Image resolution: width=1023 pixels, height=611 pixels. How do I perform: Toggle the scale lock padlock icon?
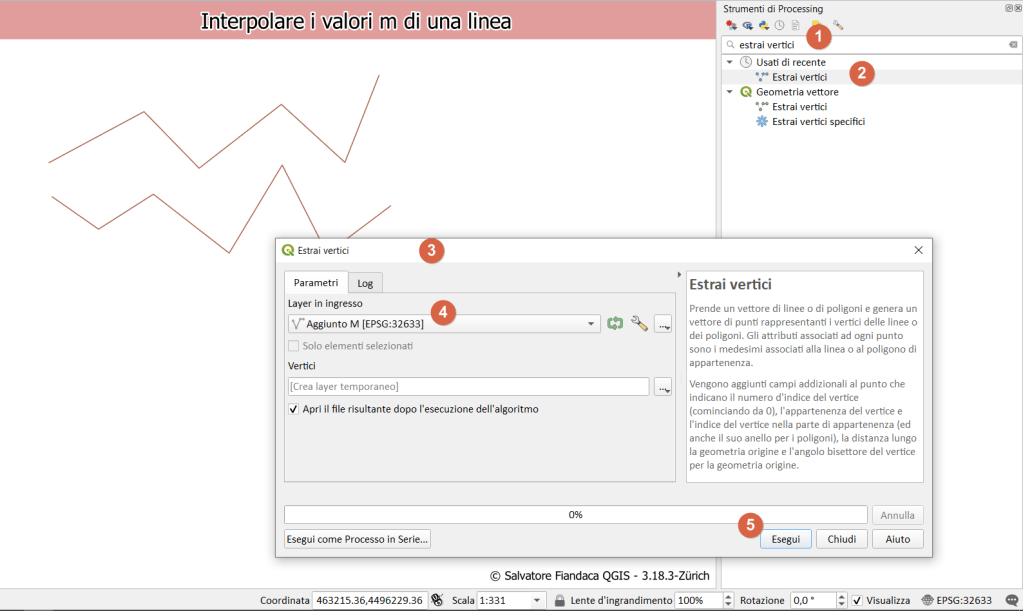point(562,600)
